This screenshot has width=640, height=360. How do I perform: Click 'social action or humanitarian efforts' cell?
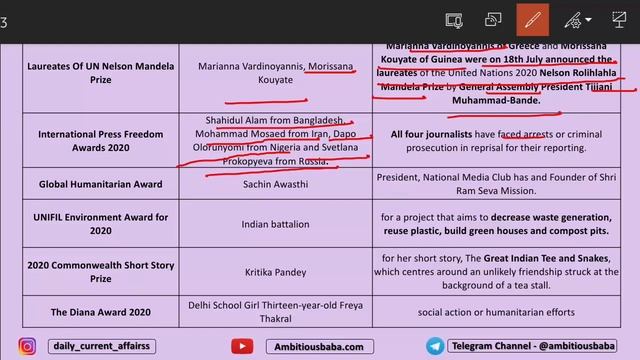tap(496, 311)
